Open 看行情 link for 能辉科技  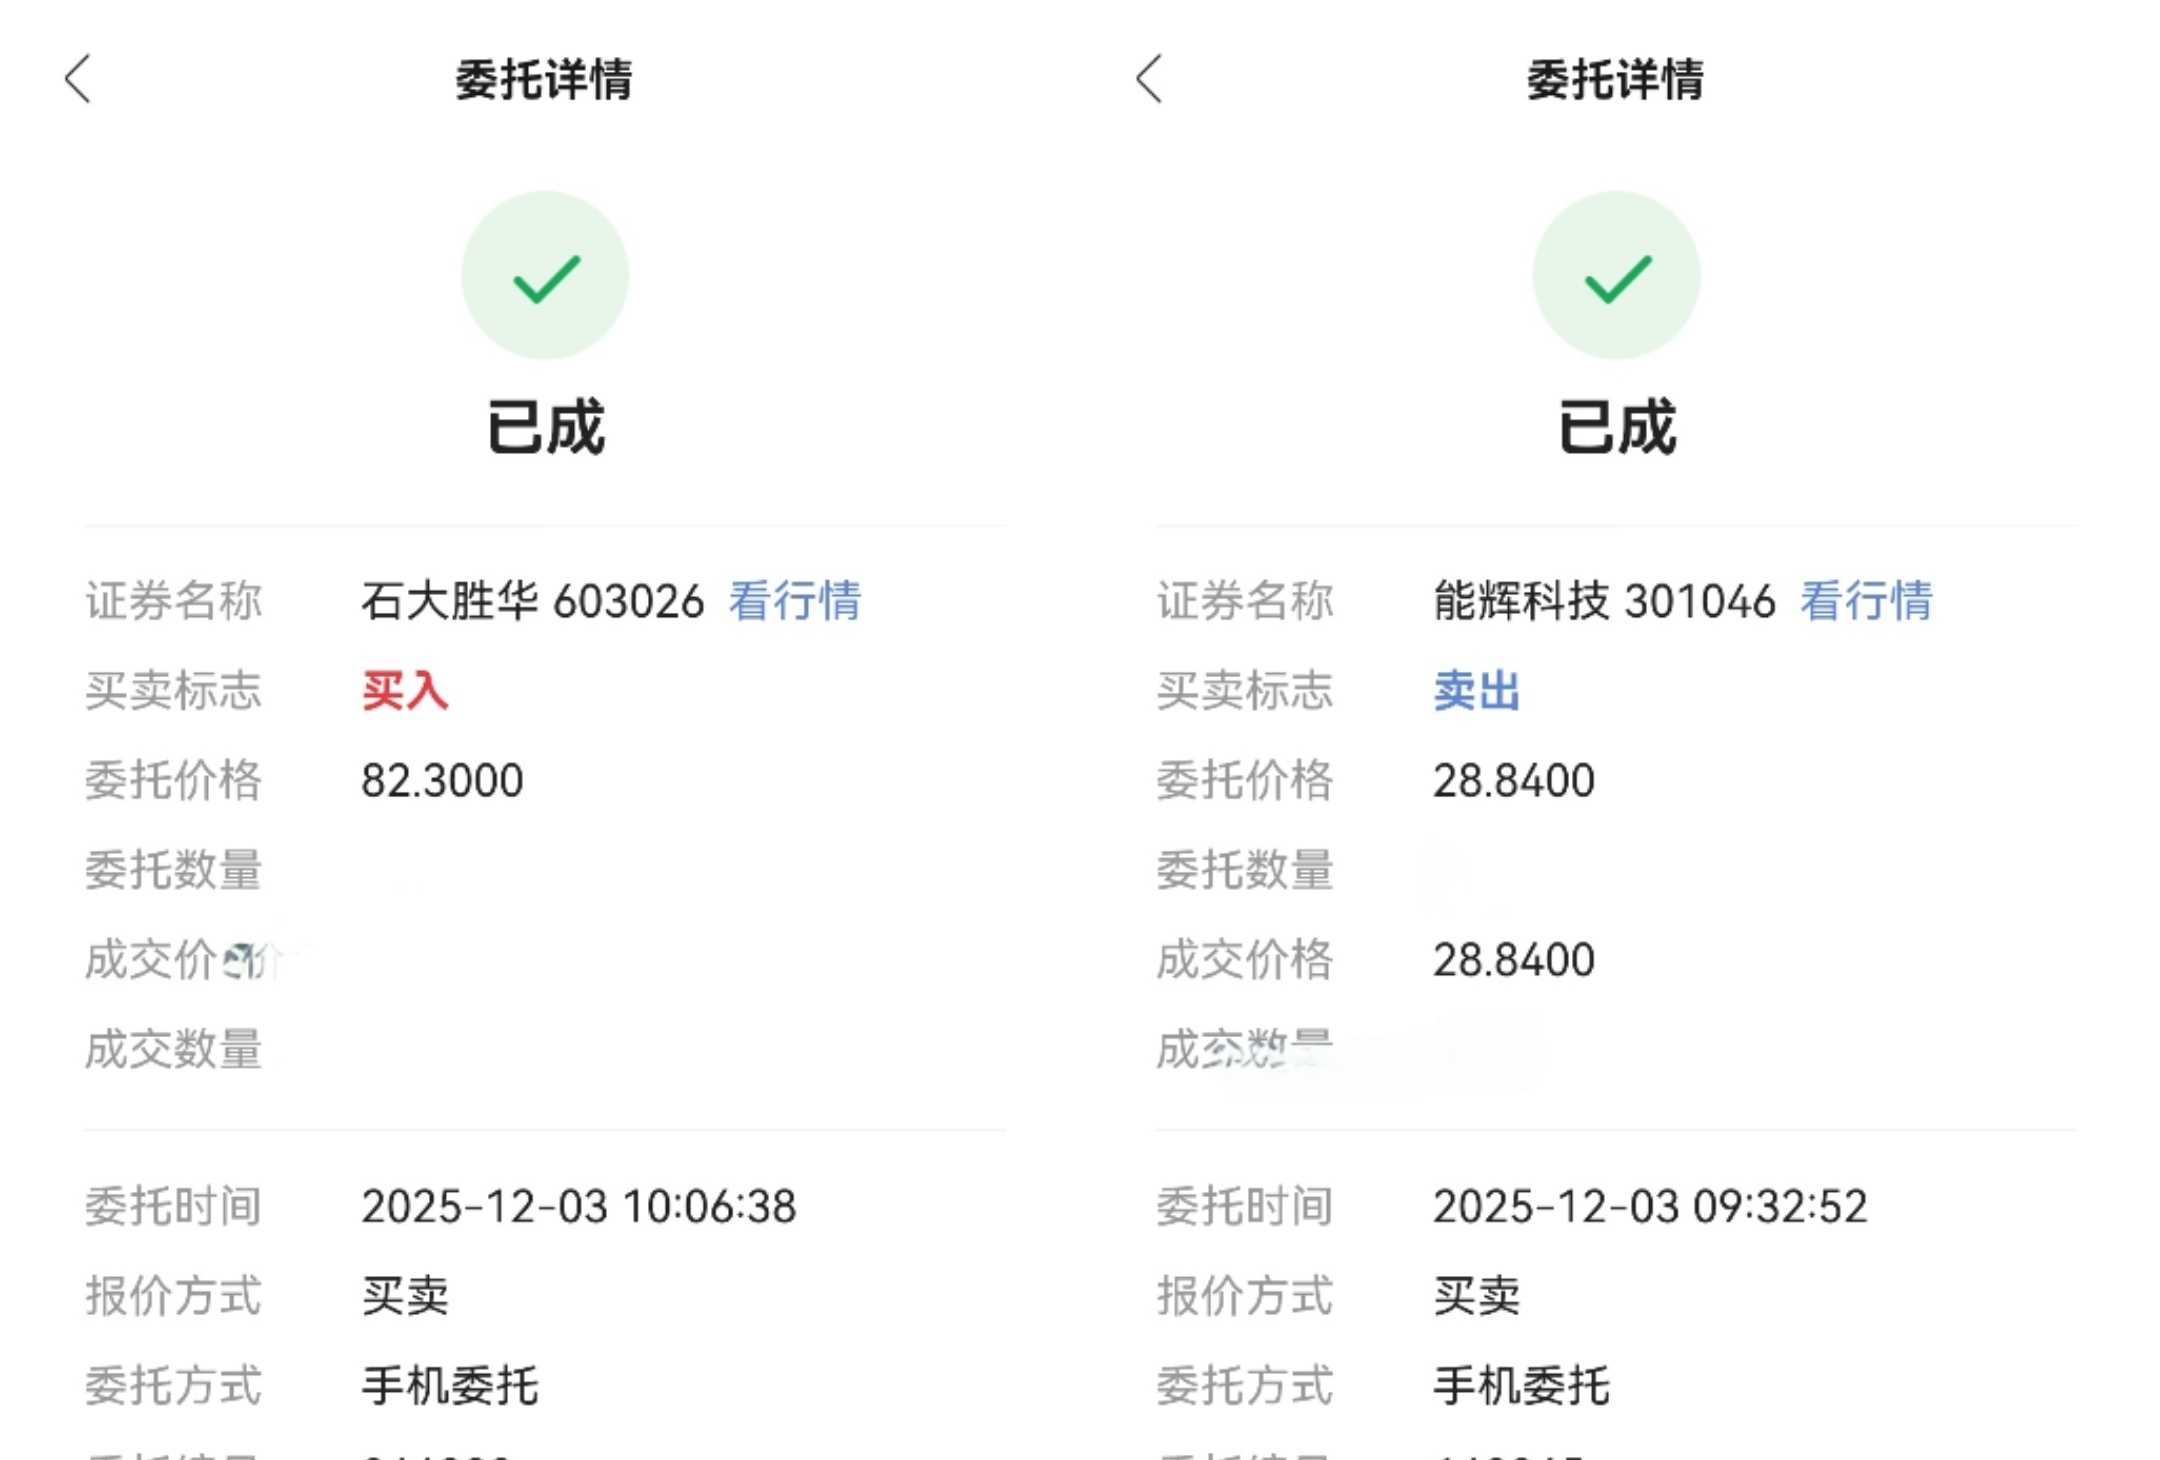point(1865,601)
